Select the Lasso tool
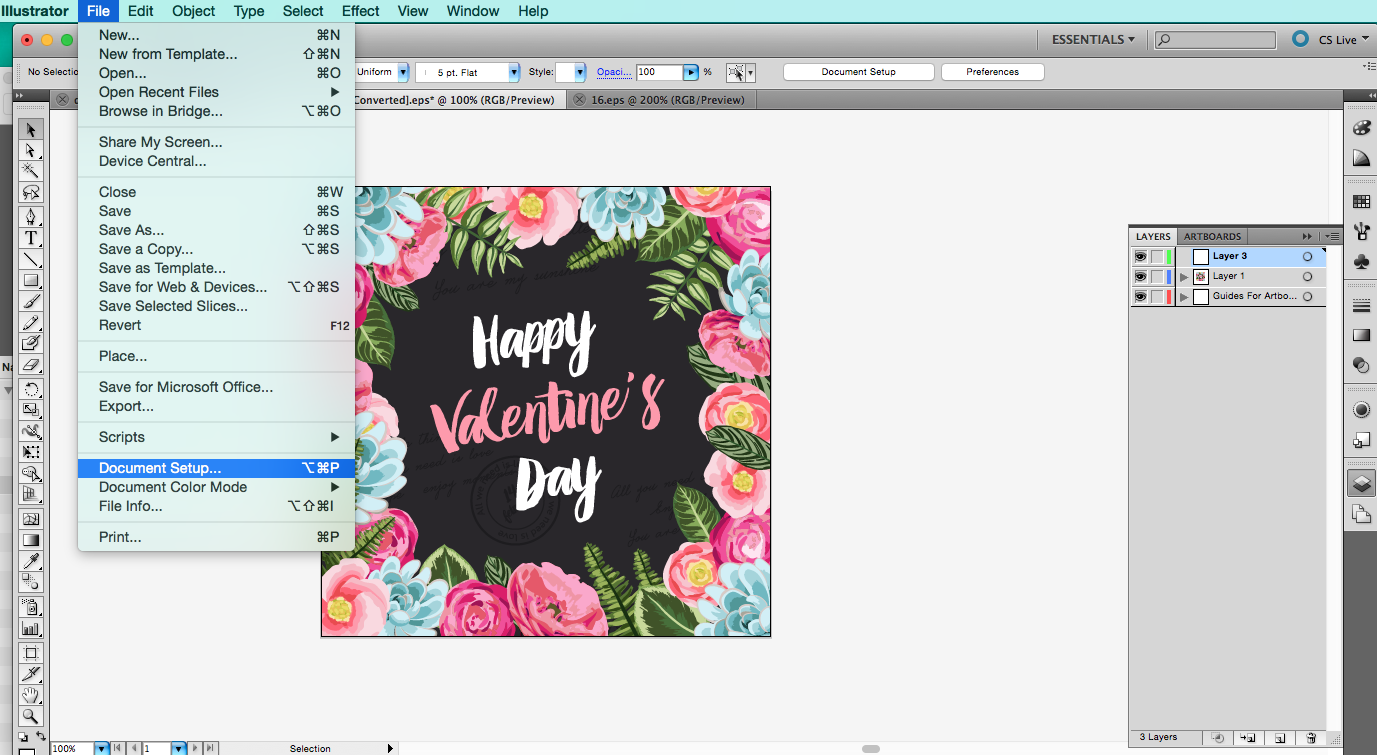 click(31, 193)
